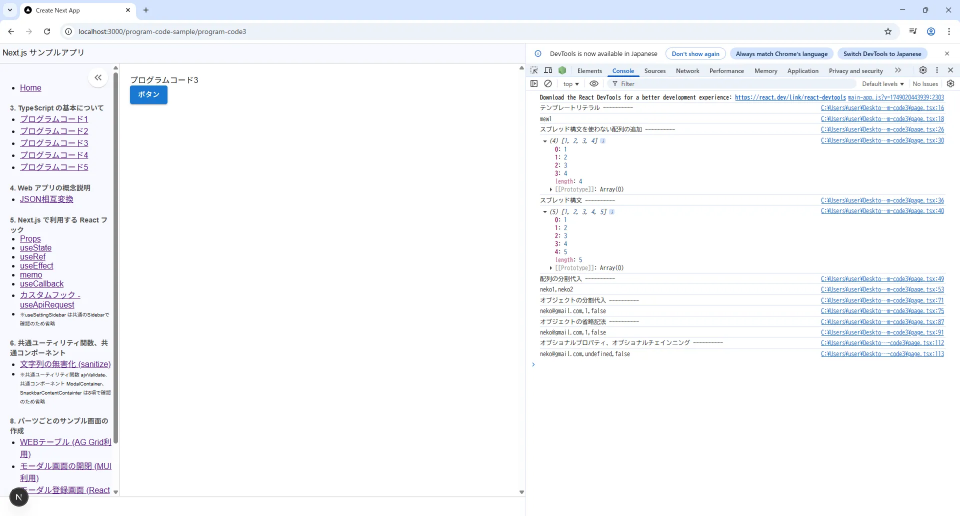Click Switch DevTools to Japanese

[x=882, y=54]
